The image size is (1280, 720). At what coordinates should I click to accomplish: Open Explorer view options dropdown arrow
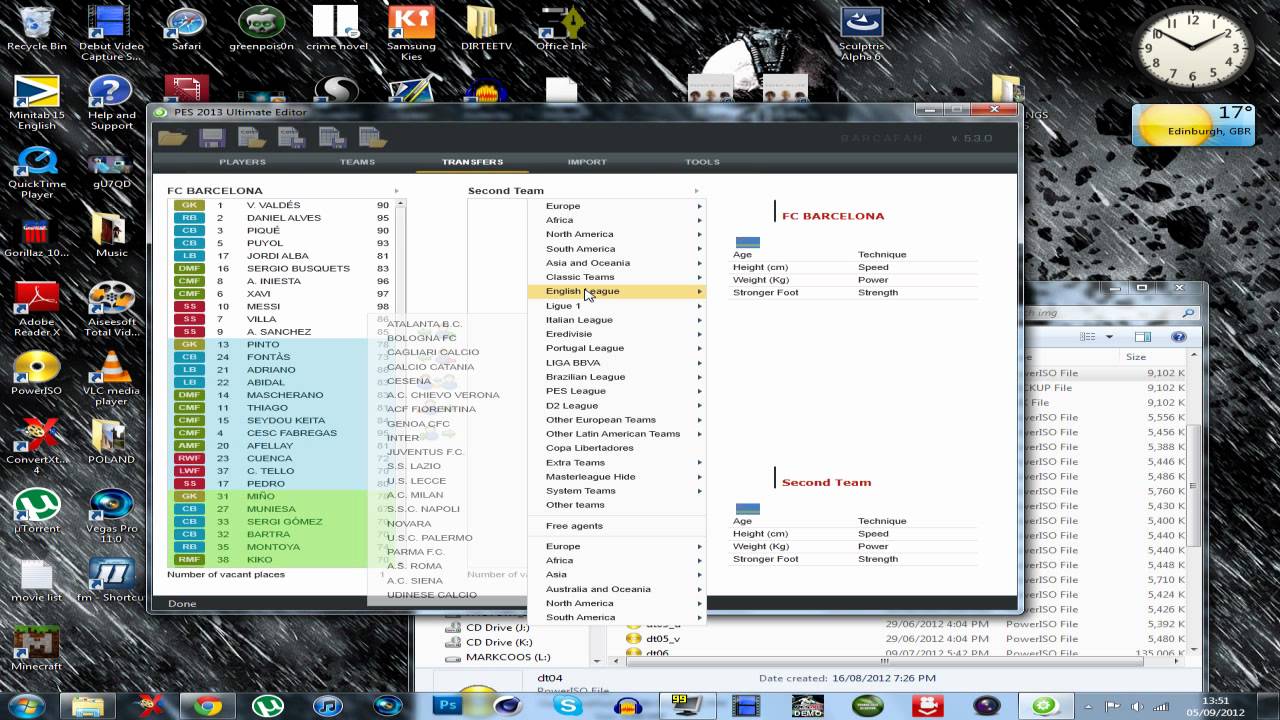[1110, 337]
